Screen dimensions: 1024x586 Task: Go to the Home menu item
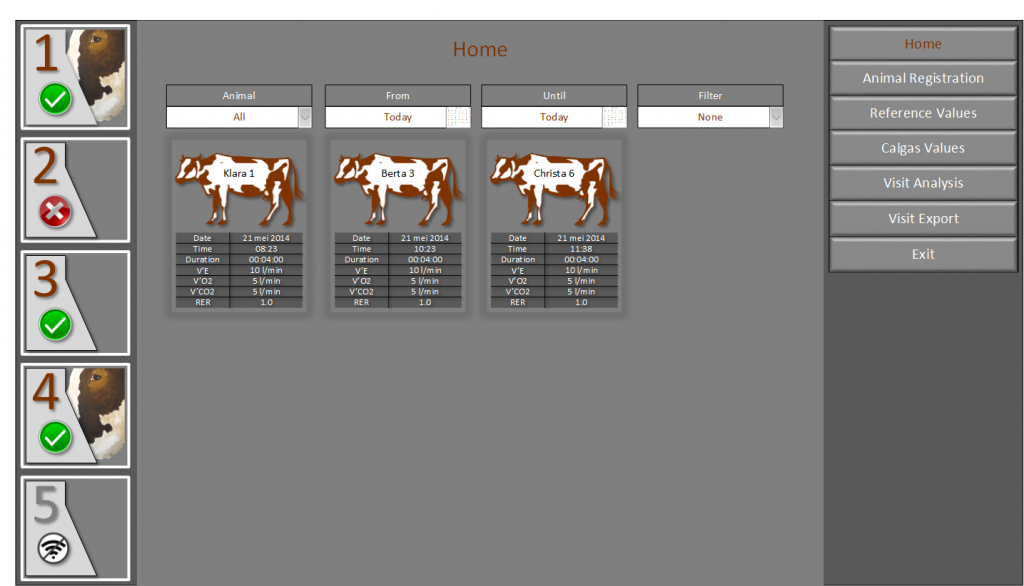[923, 44]
